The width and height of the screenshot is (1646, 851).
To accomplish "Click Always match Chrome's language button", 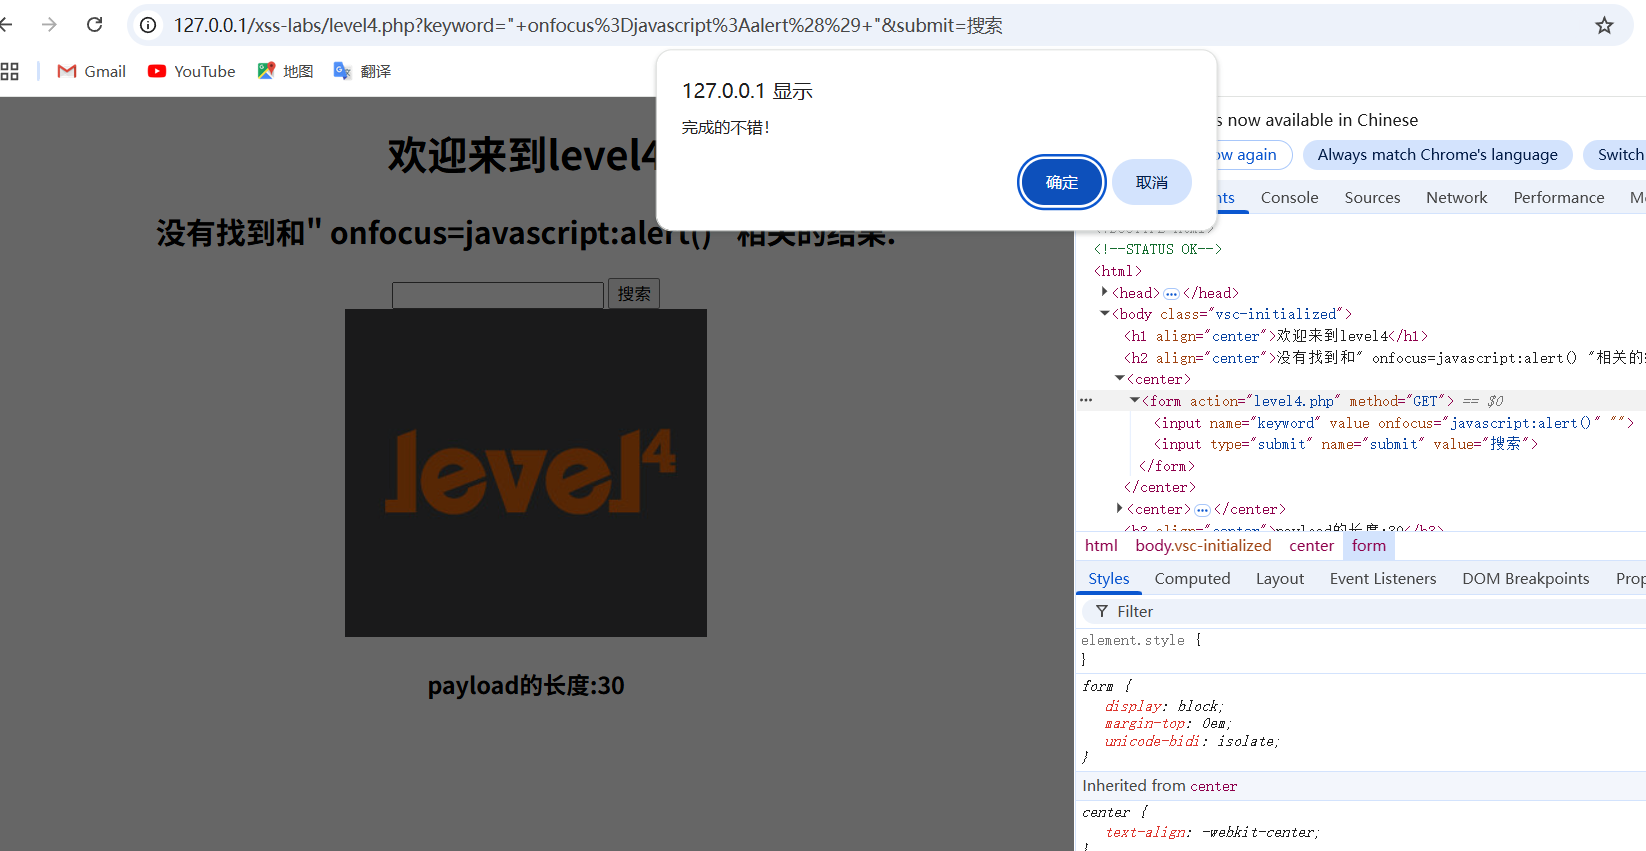I will pos(1437,154).
